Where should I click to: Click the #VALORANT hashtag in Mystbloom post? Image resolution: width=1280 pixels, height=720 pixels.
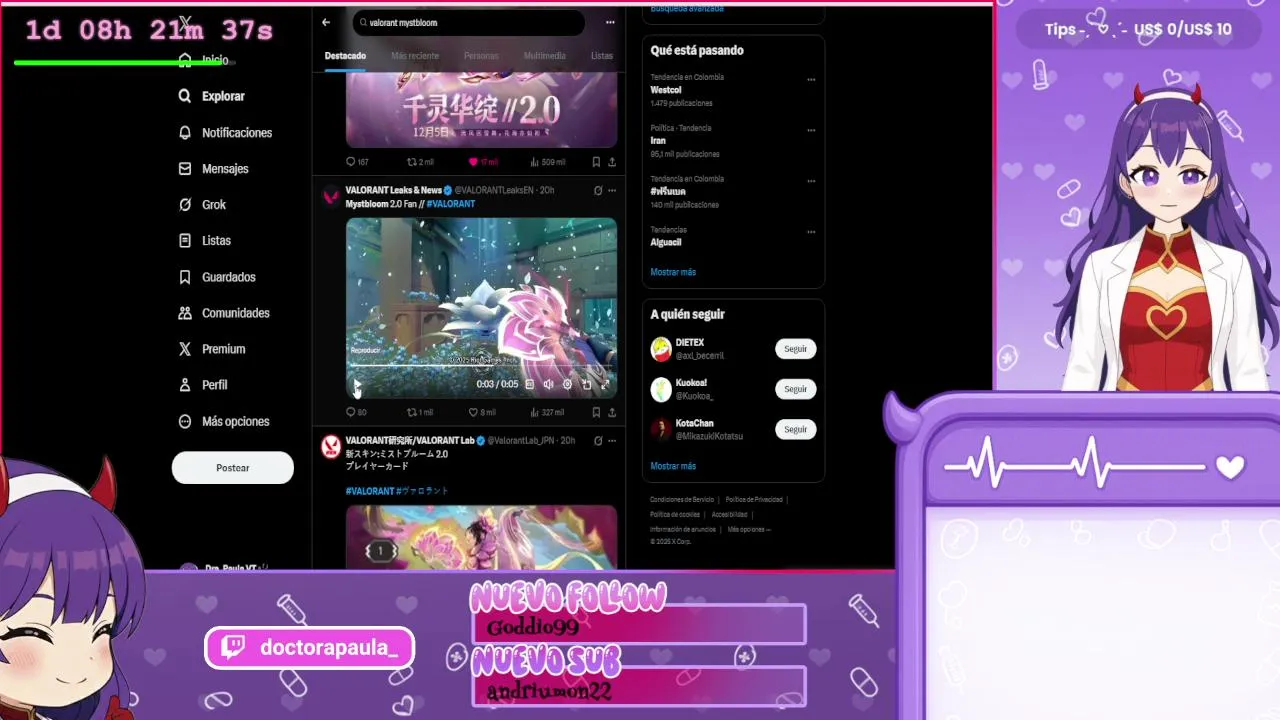point(451,204)
